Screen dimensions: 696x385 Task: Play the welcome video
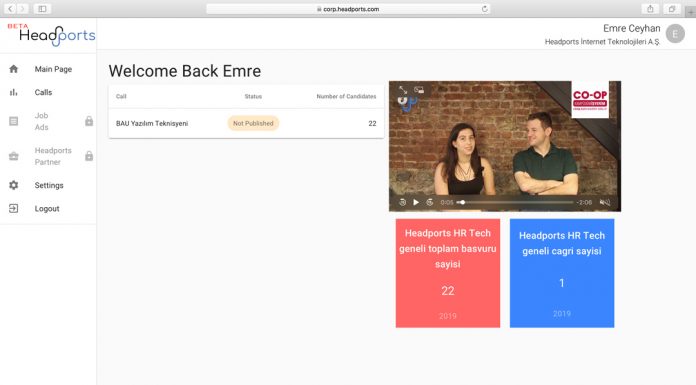[x=416, y=202]
